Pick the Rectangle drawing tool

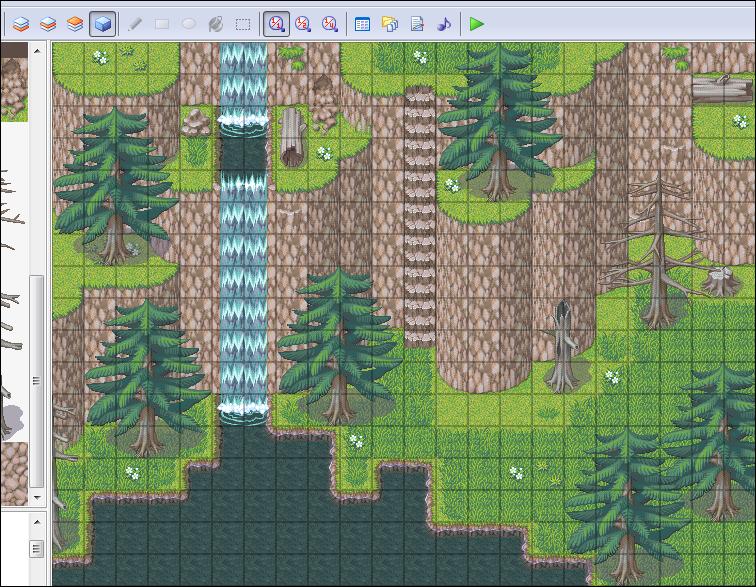[162, 24]
